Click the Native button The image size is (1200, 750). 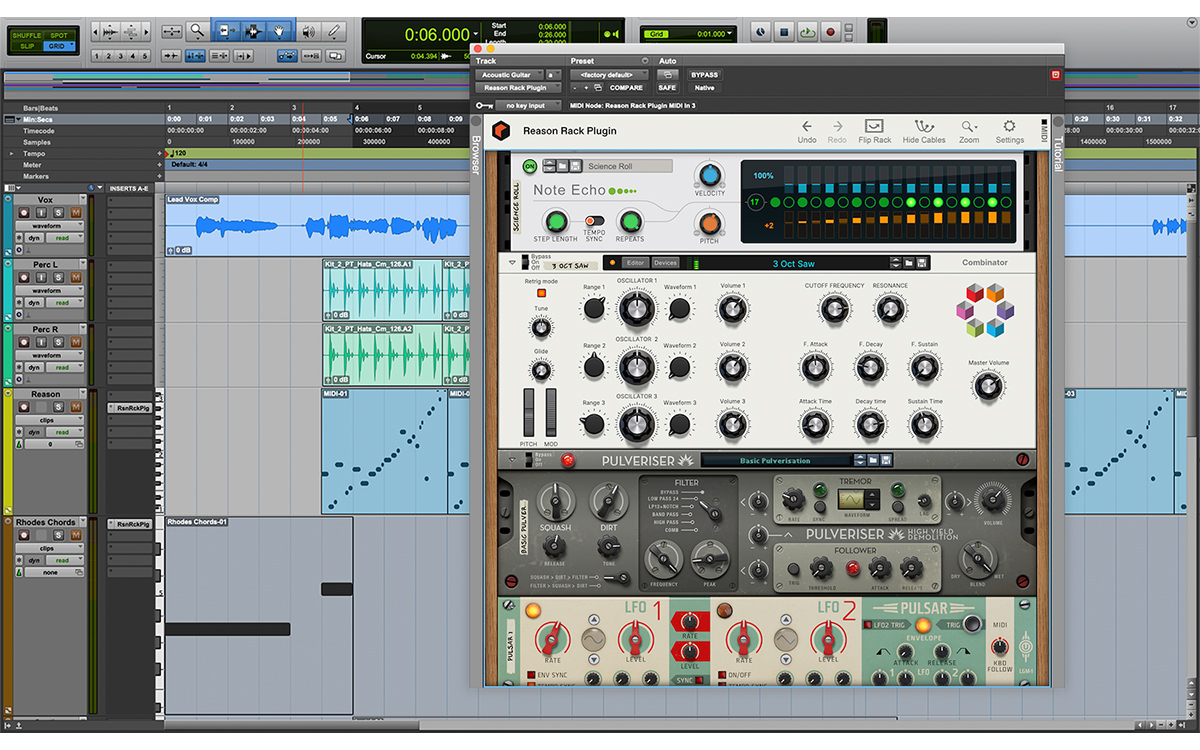704,88
